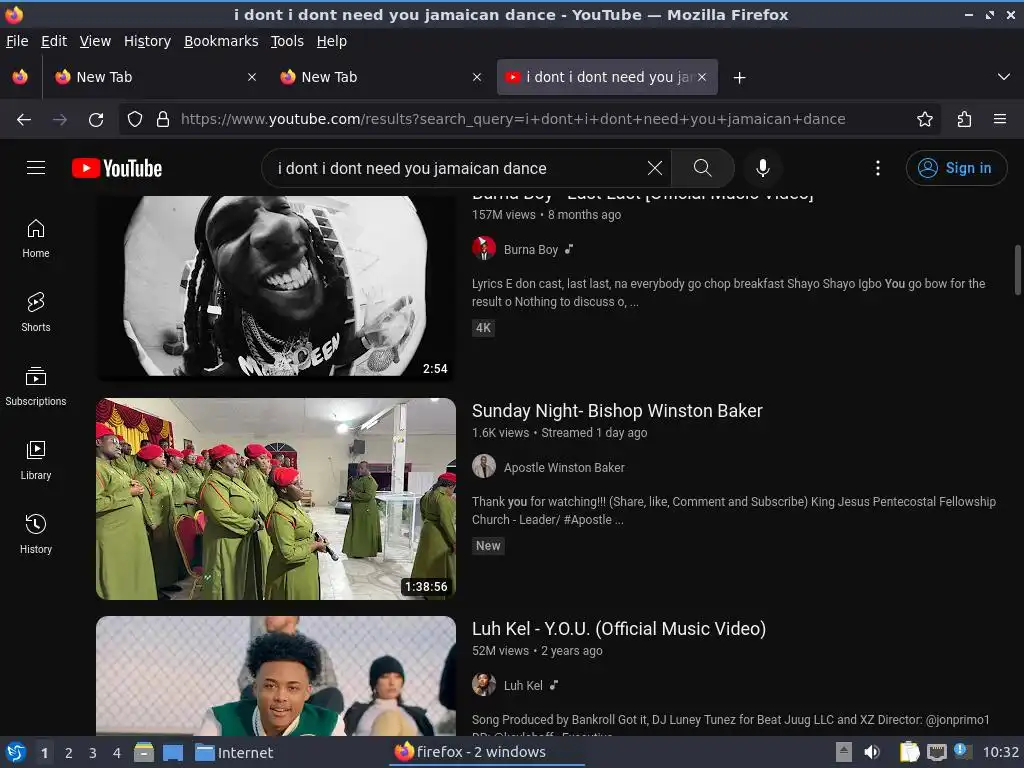Open the Firefox extensions puzzle icon
Viewport: 1024px width, 768px height.
pyautogui.click(x=964, y=120)
